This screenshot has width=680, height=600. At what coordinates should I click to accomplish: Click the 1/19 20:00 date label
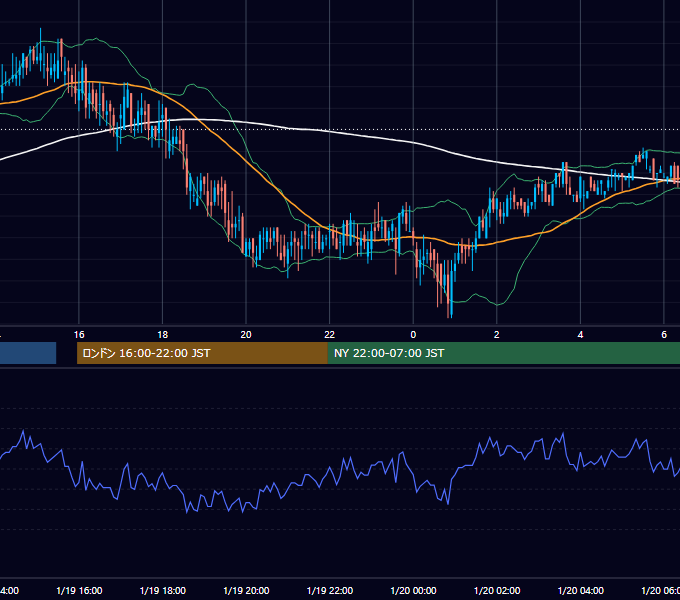point(246,590)
